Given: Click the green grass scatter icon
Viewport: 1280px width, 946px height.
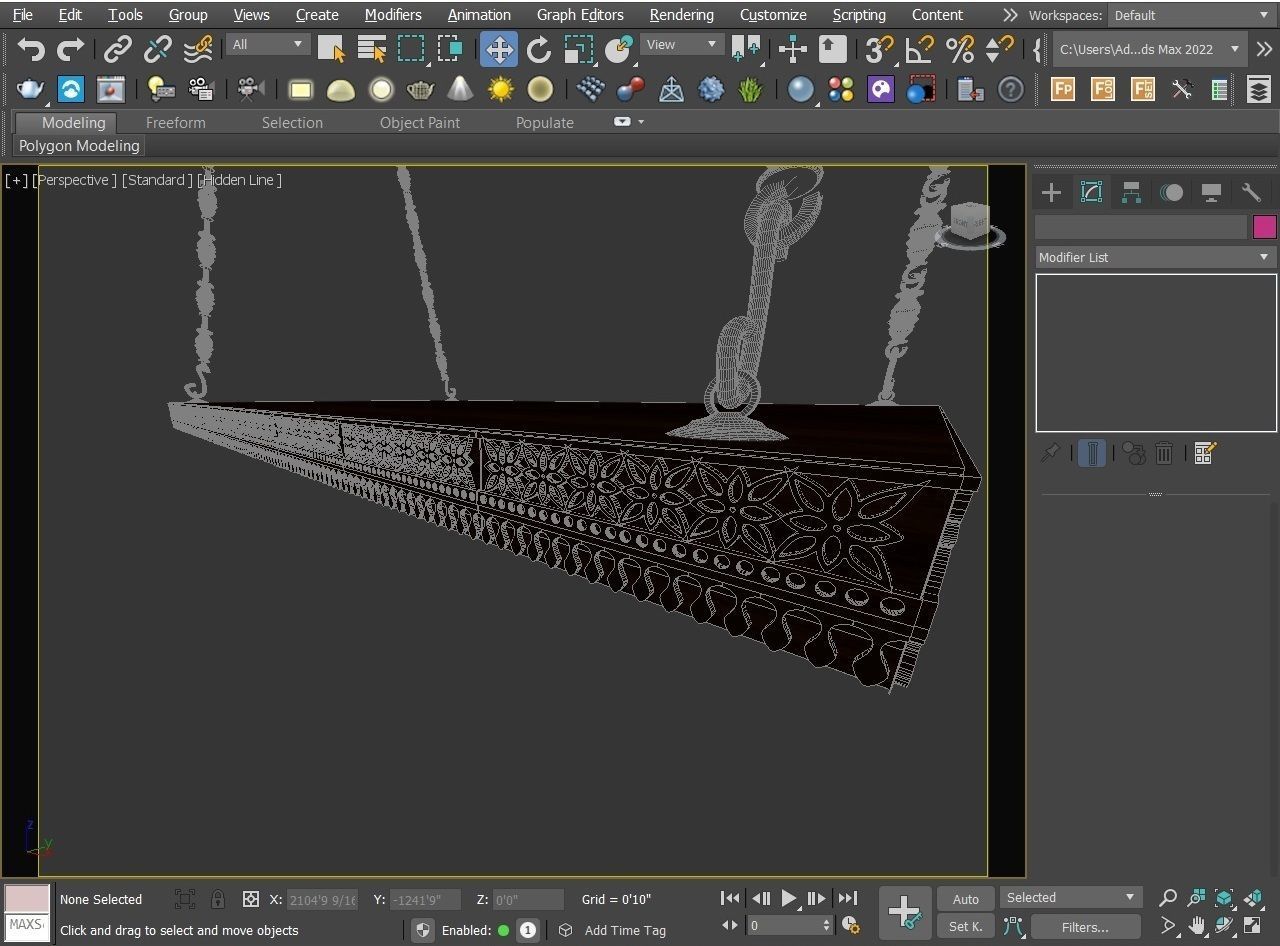Looking at the screenshot, I should (750, 90).
